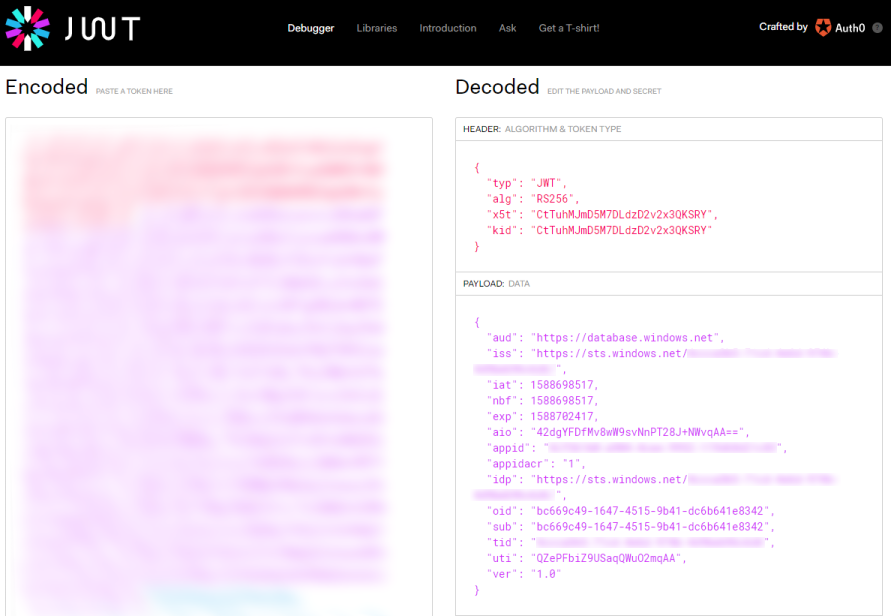Viewport: 891px width, 616px height.
Task: Open the Introduction navigation item
Action: (448, 28)
